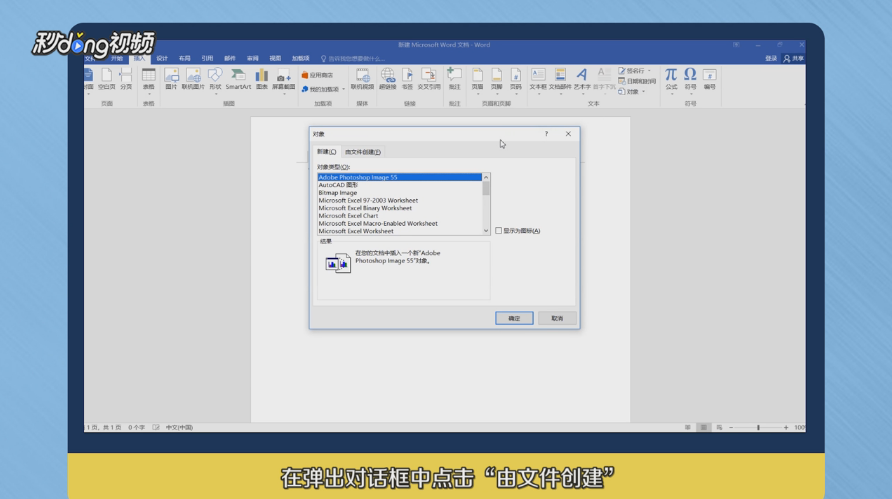Insert a cross-reference (交叉引用)
Viewport: 892px width, 499px height.
pyautogui.click(x=429, y=79)
